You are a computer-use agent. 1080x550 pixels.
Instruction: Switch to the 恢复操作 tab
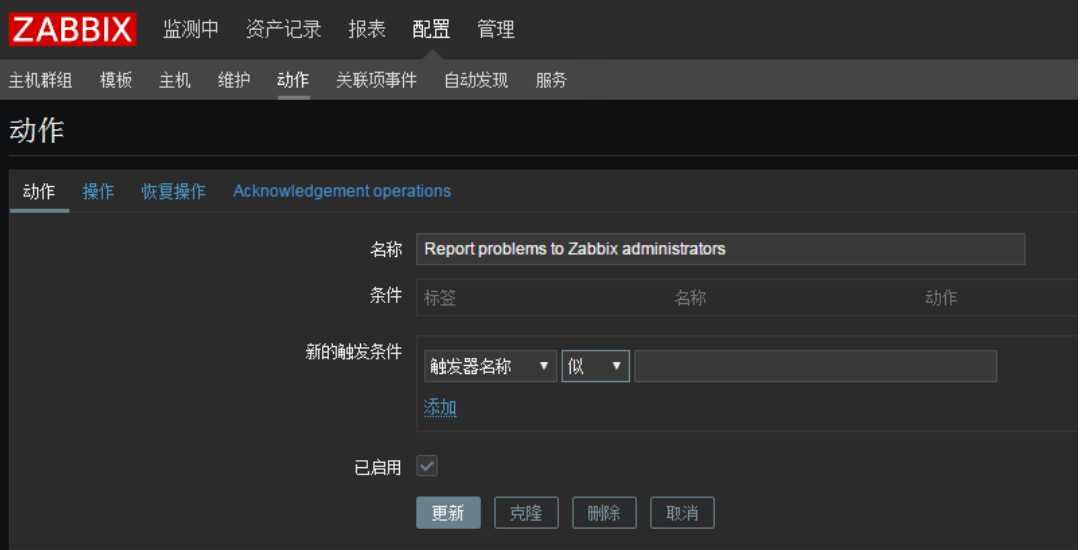(x=173, y=191)
